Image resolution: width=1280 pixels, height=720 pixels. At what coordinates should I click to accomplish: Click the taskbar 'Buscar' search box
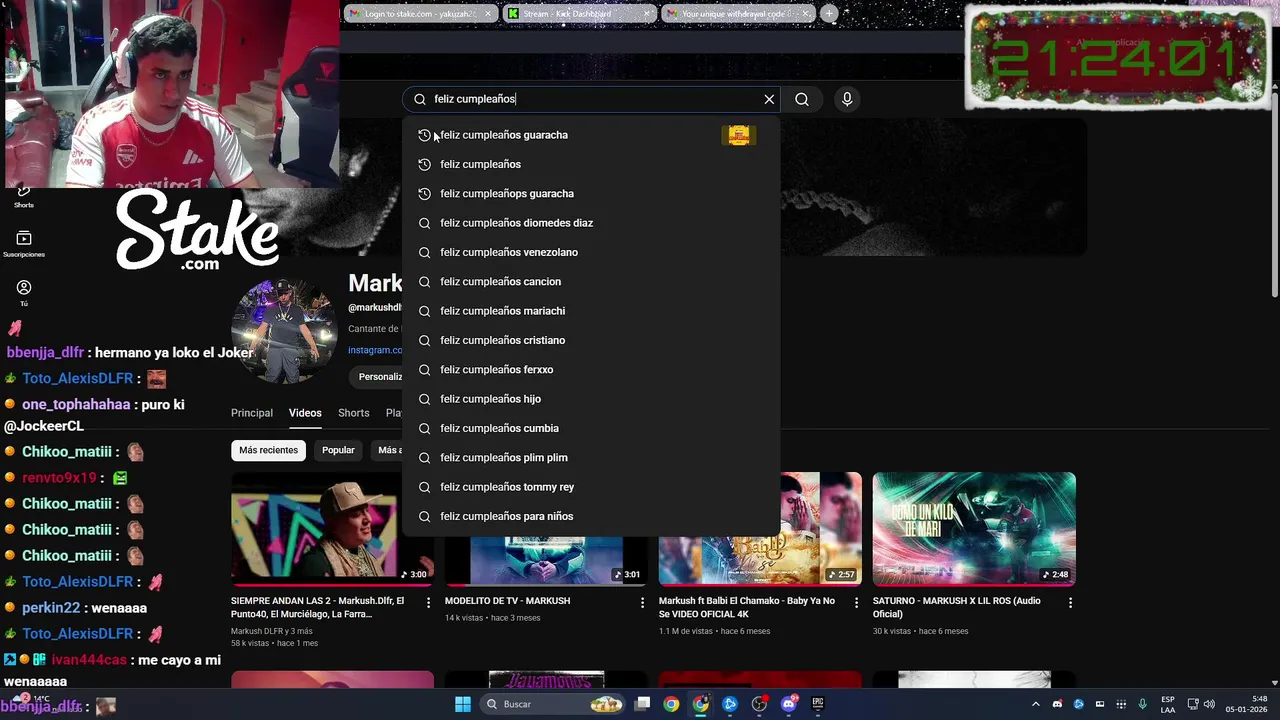coord(553,704)
